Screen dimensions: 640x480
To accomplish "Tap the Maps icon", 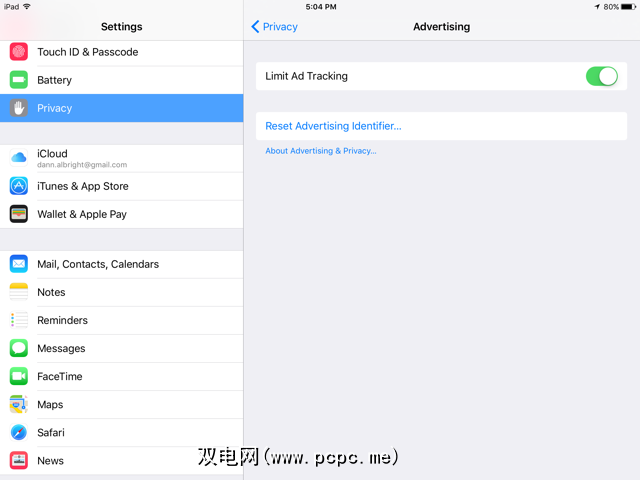I will click(19, 404).
